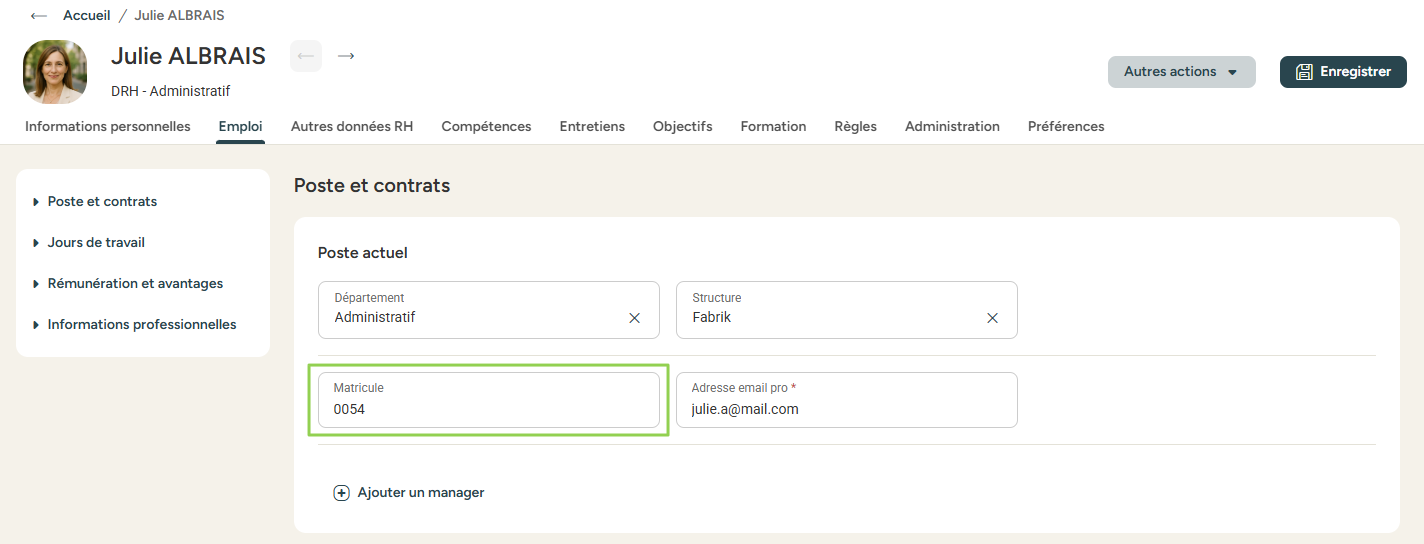Go to next employee with right arrow
The image size is (1424, 544).
point(346,56)
